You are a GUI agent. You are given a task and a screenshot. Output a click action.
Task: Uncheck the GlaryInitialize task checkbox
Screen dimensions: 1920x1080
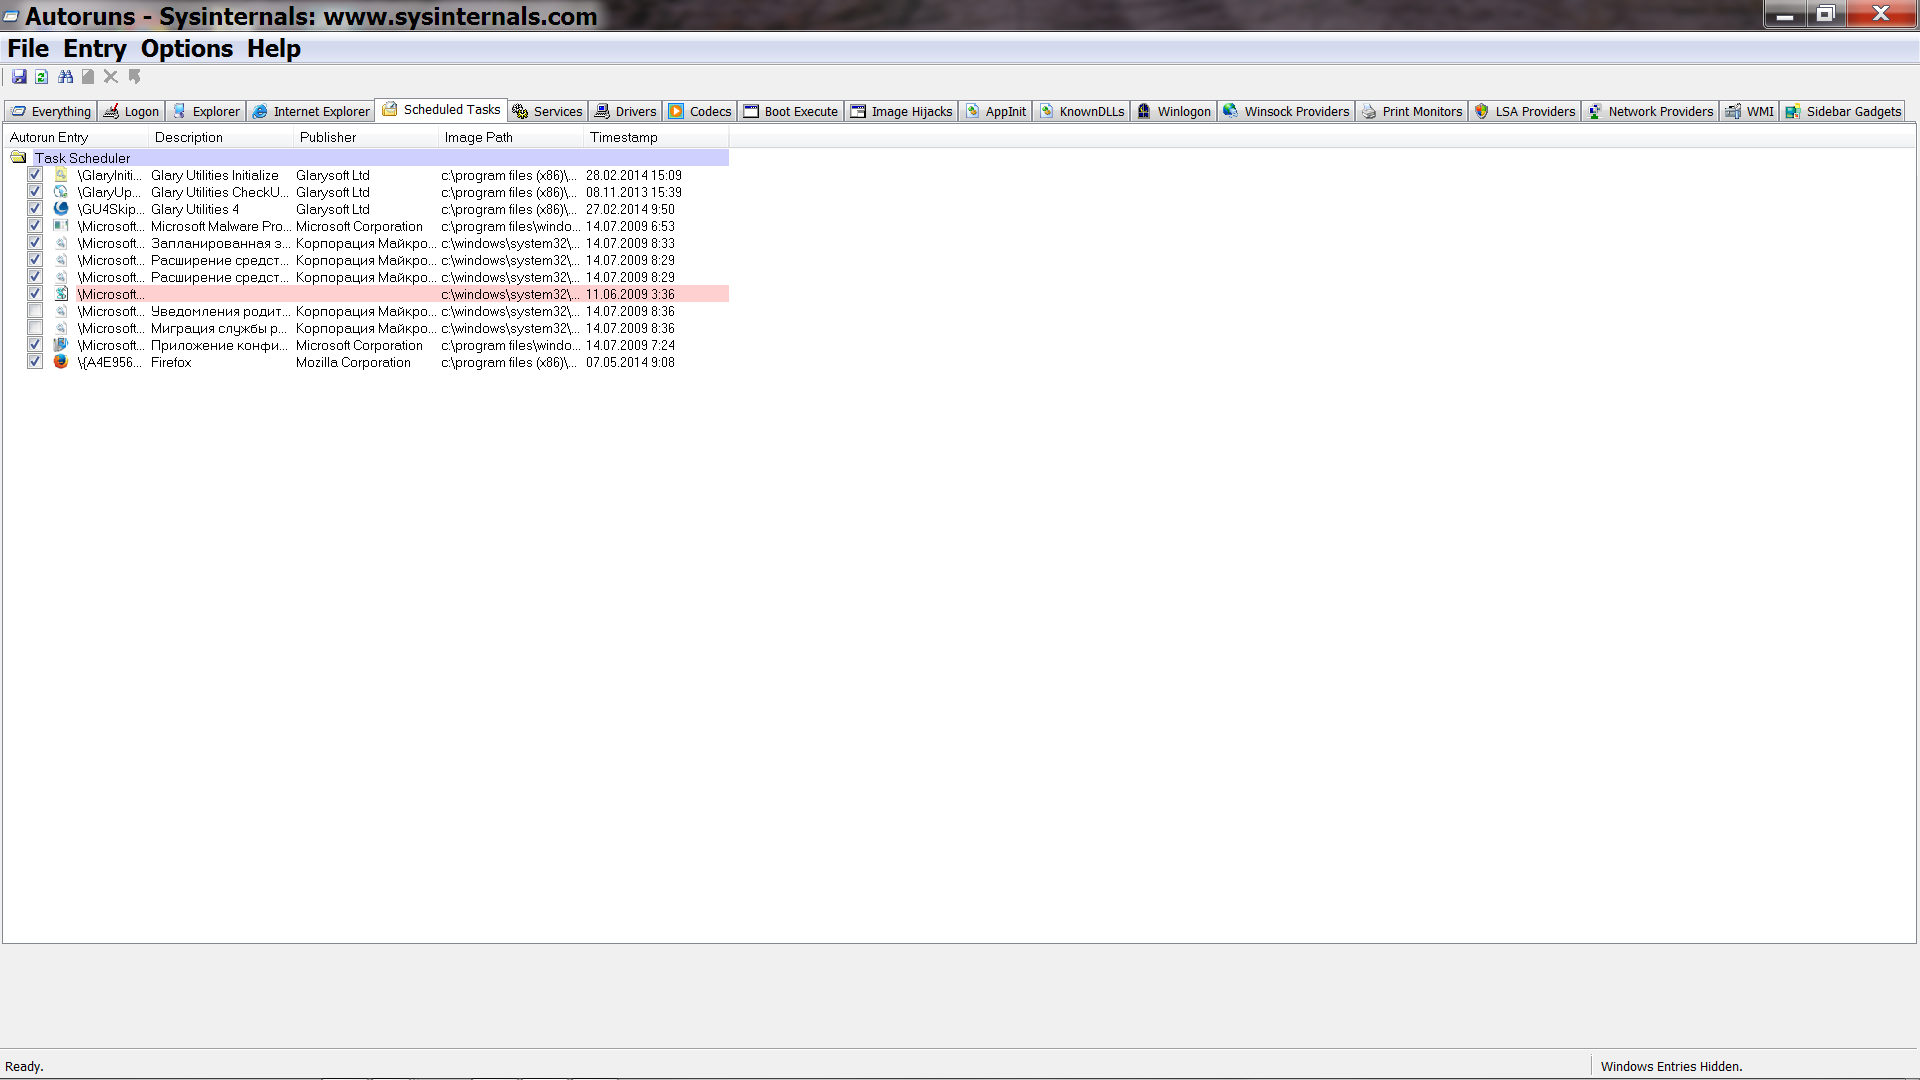tap(35, 175)
